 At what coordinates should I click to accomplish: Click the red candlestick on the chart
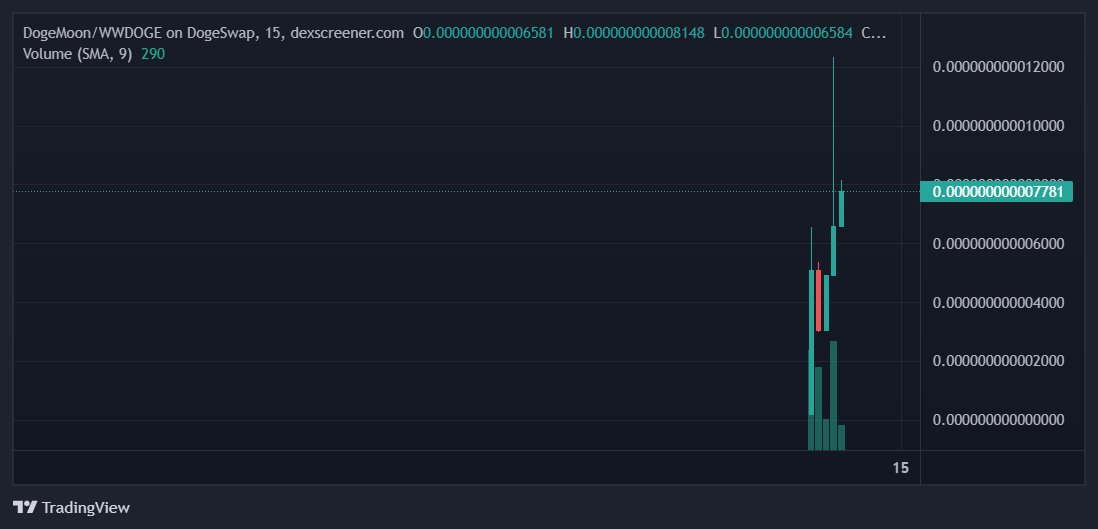[818, 300]
